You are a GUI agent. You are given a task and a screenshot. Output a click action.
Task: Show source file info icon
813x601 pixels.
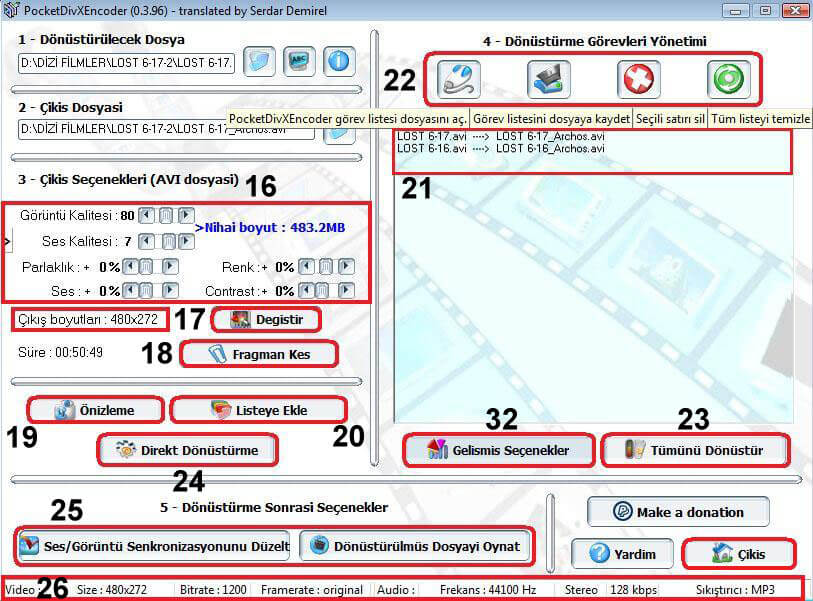tap(338, 62)
